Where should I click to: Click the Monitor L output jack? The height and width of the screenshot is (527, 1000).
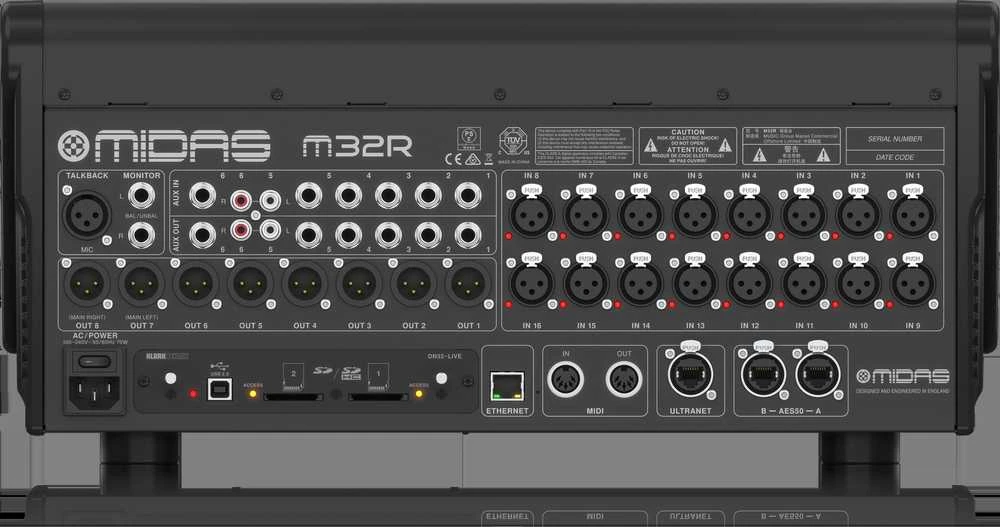pos(142,196)
